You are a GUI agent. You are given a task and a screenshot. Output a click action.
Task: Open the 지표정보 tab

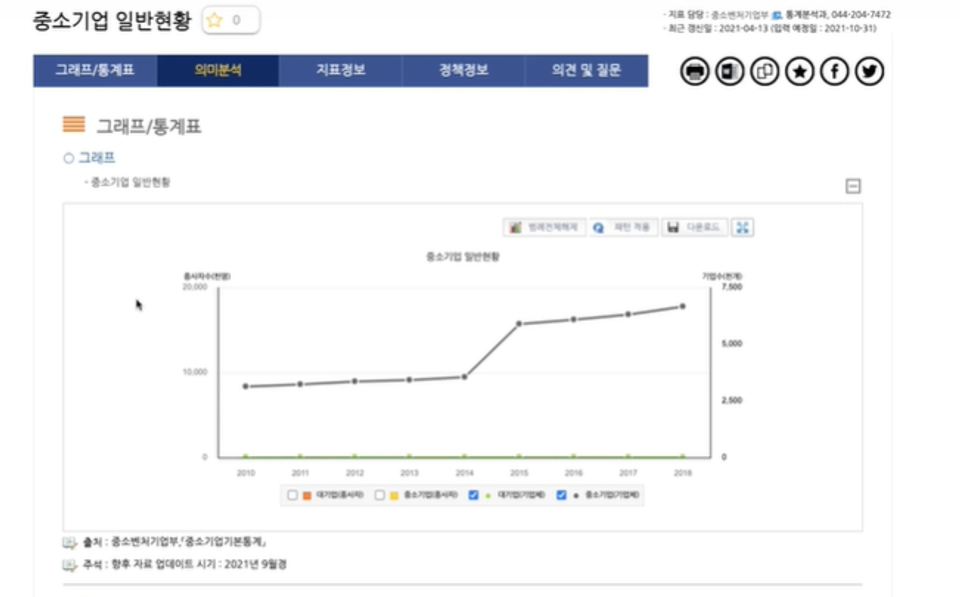(340, 70)
